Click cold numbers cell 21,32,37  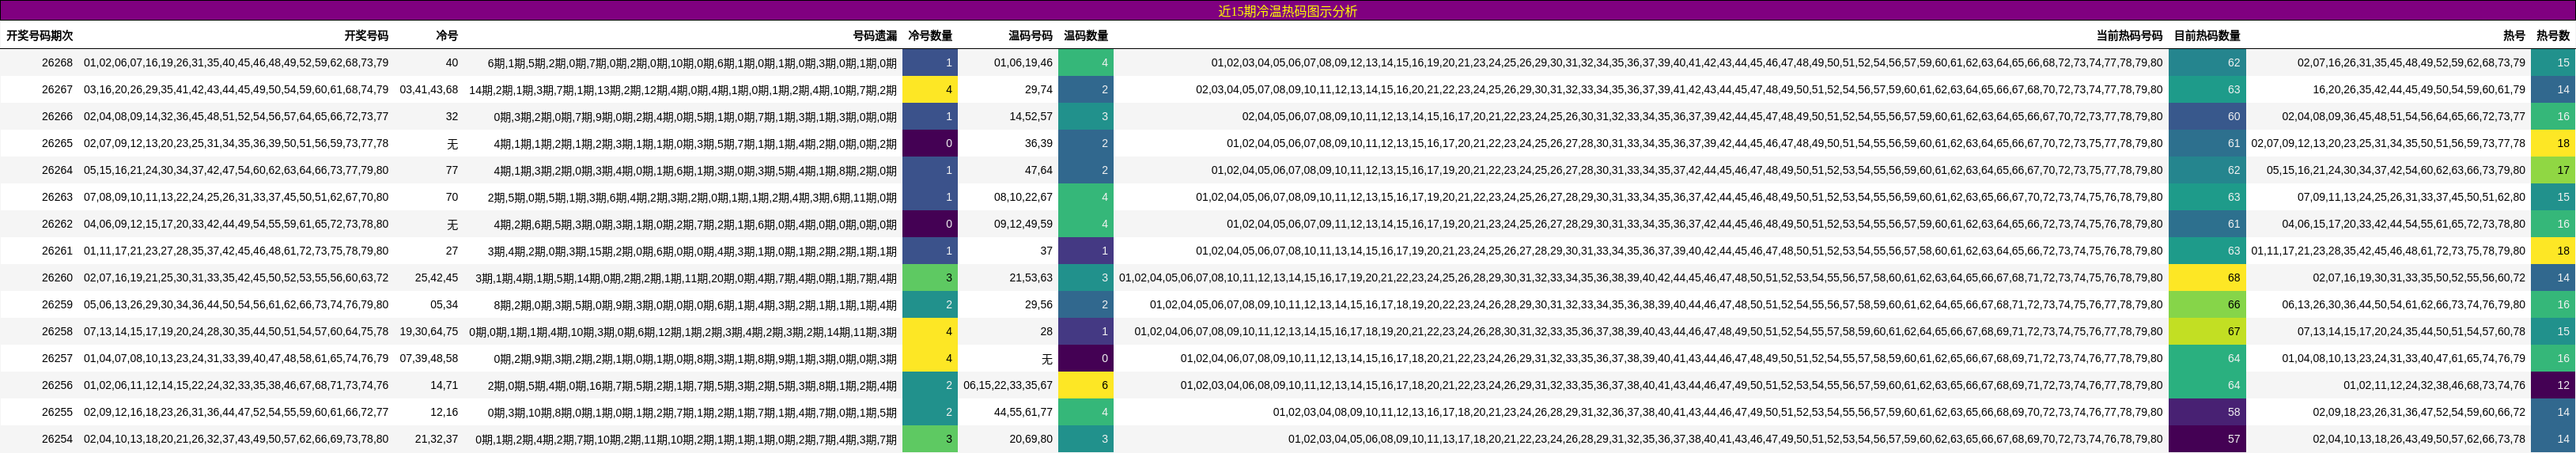(x=437, y=439)
